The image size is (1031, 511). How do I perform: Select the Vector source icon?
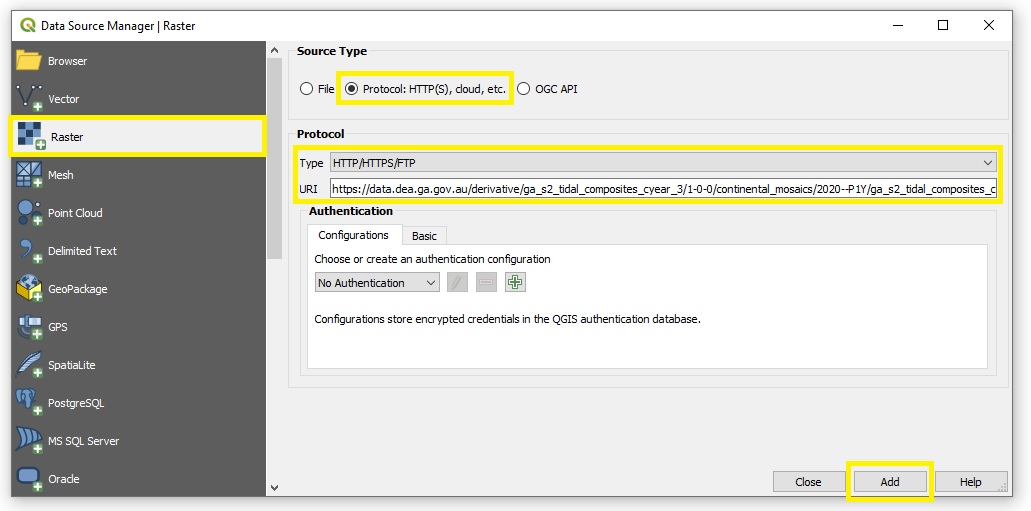(x=29, y=99)
